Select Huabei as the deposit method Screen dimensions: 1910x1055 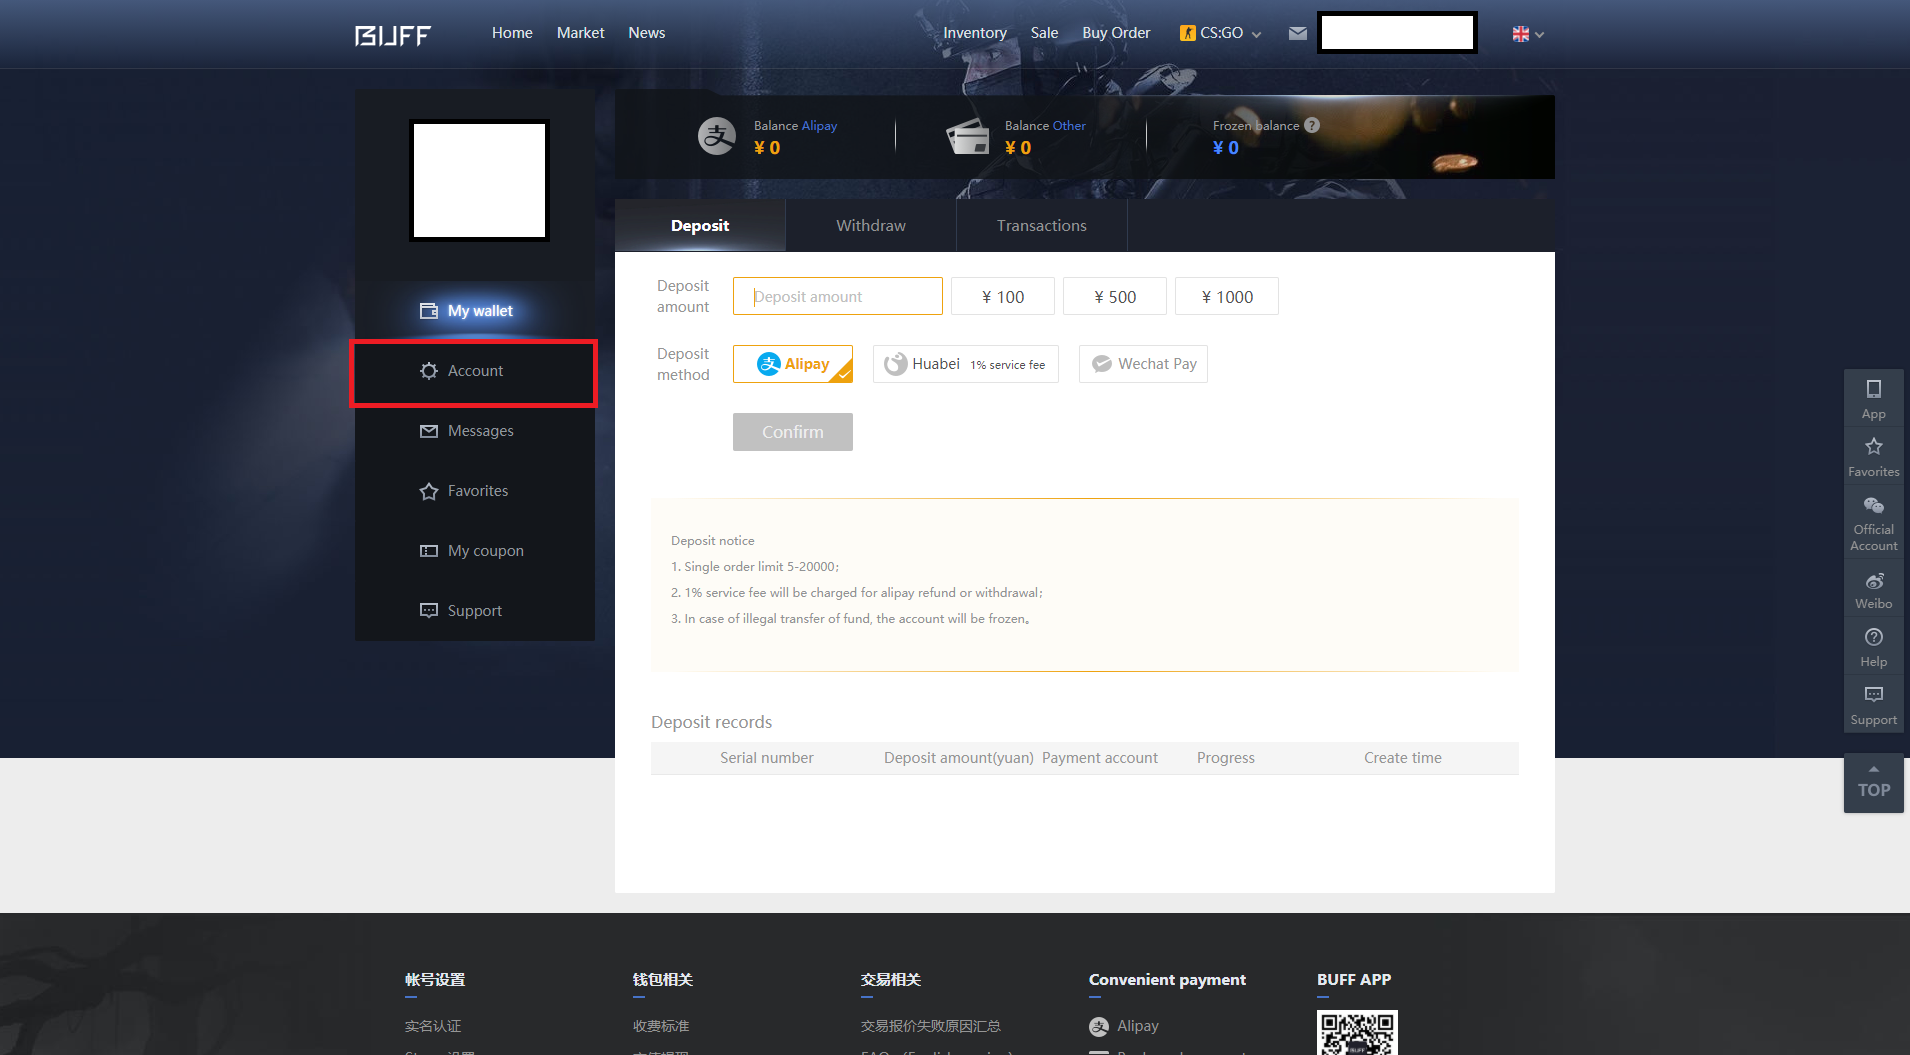[x=966, y=364]
